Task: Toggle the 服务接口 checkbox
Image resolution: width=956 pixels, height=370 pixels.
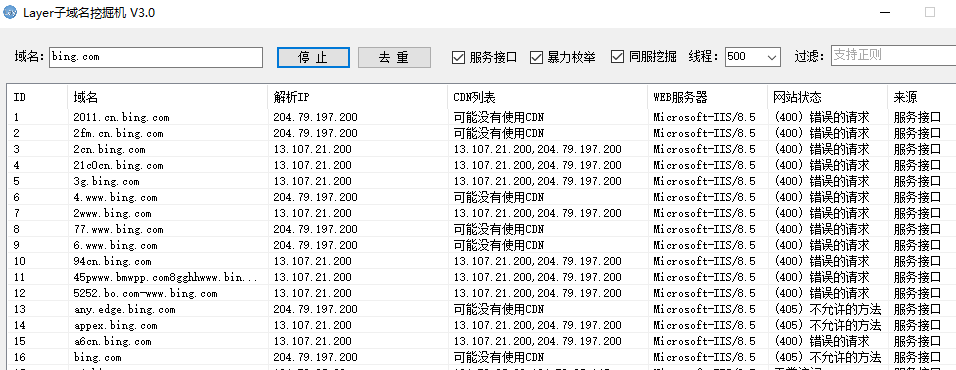Action: (x=458, y=57)
